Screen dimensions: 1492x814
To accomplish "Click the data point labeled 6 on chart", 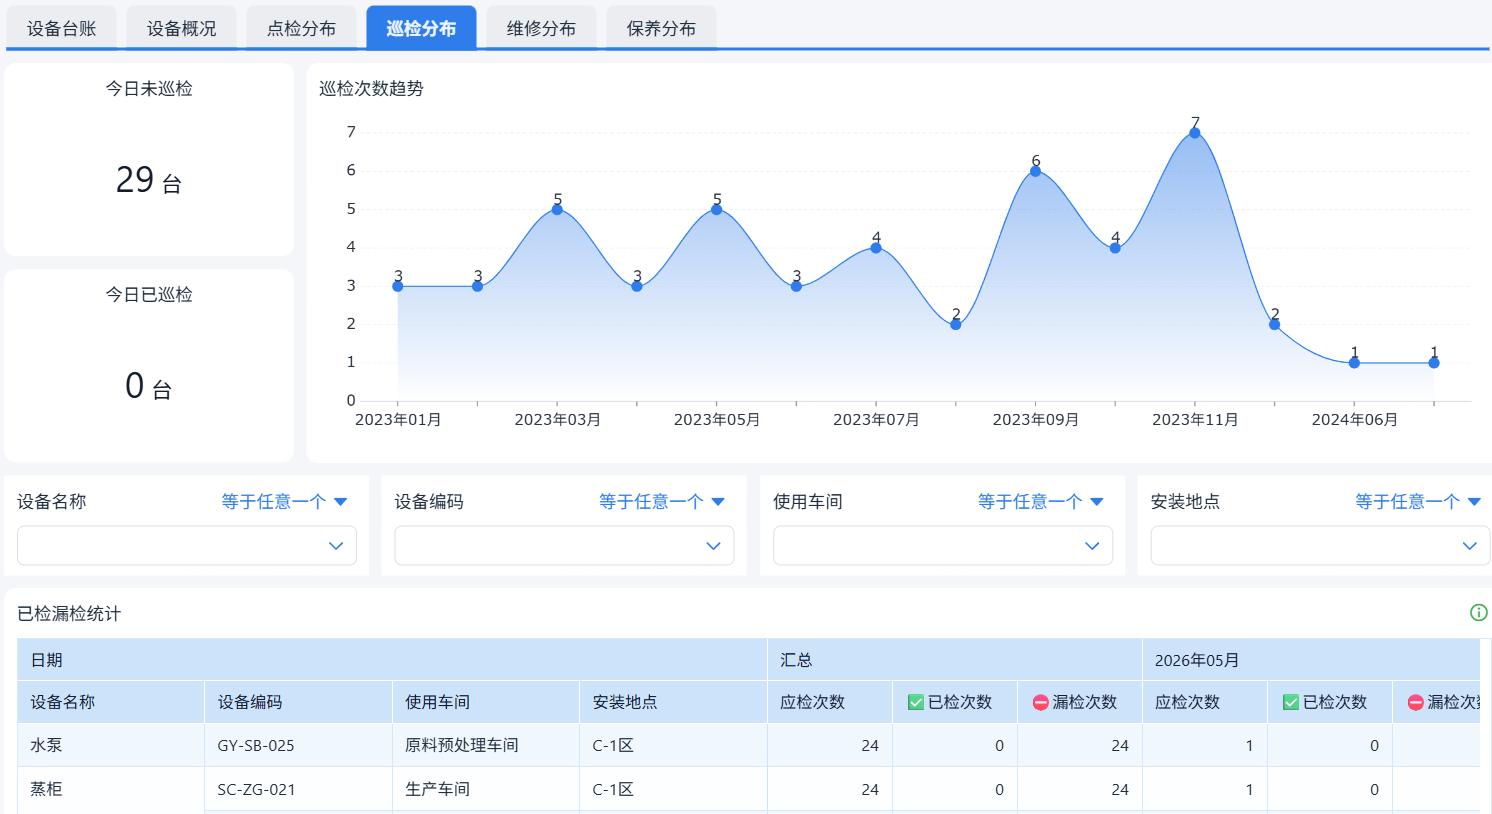I will (x=1035, y=171).
